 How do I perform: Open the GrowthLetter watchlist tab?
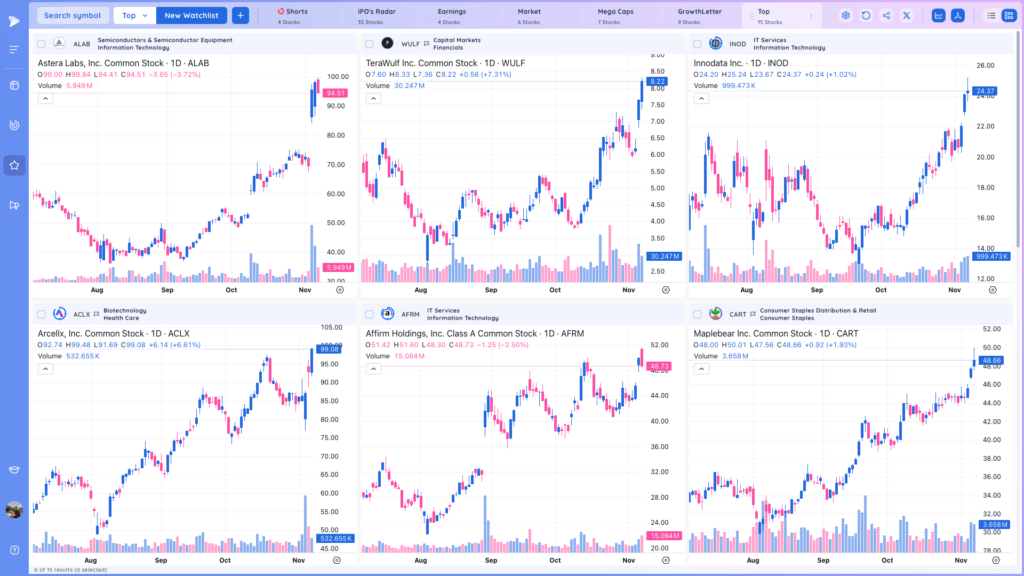[699, 16]
